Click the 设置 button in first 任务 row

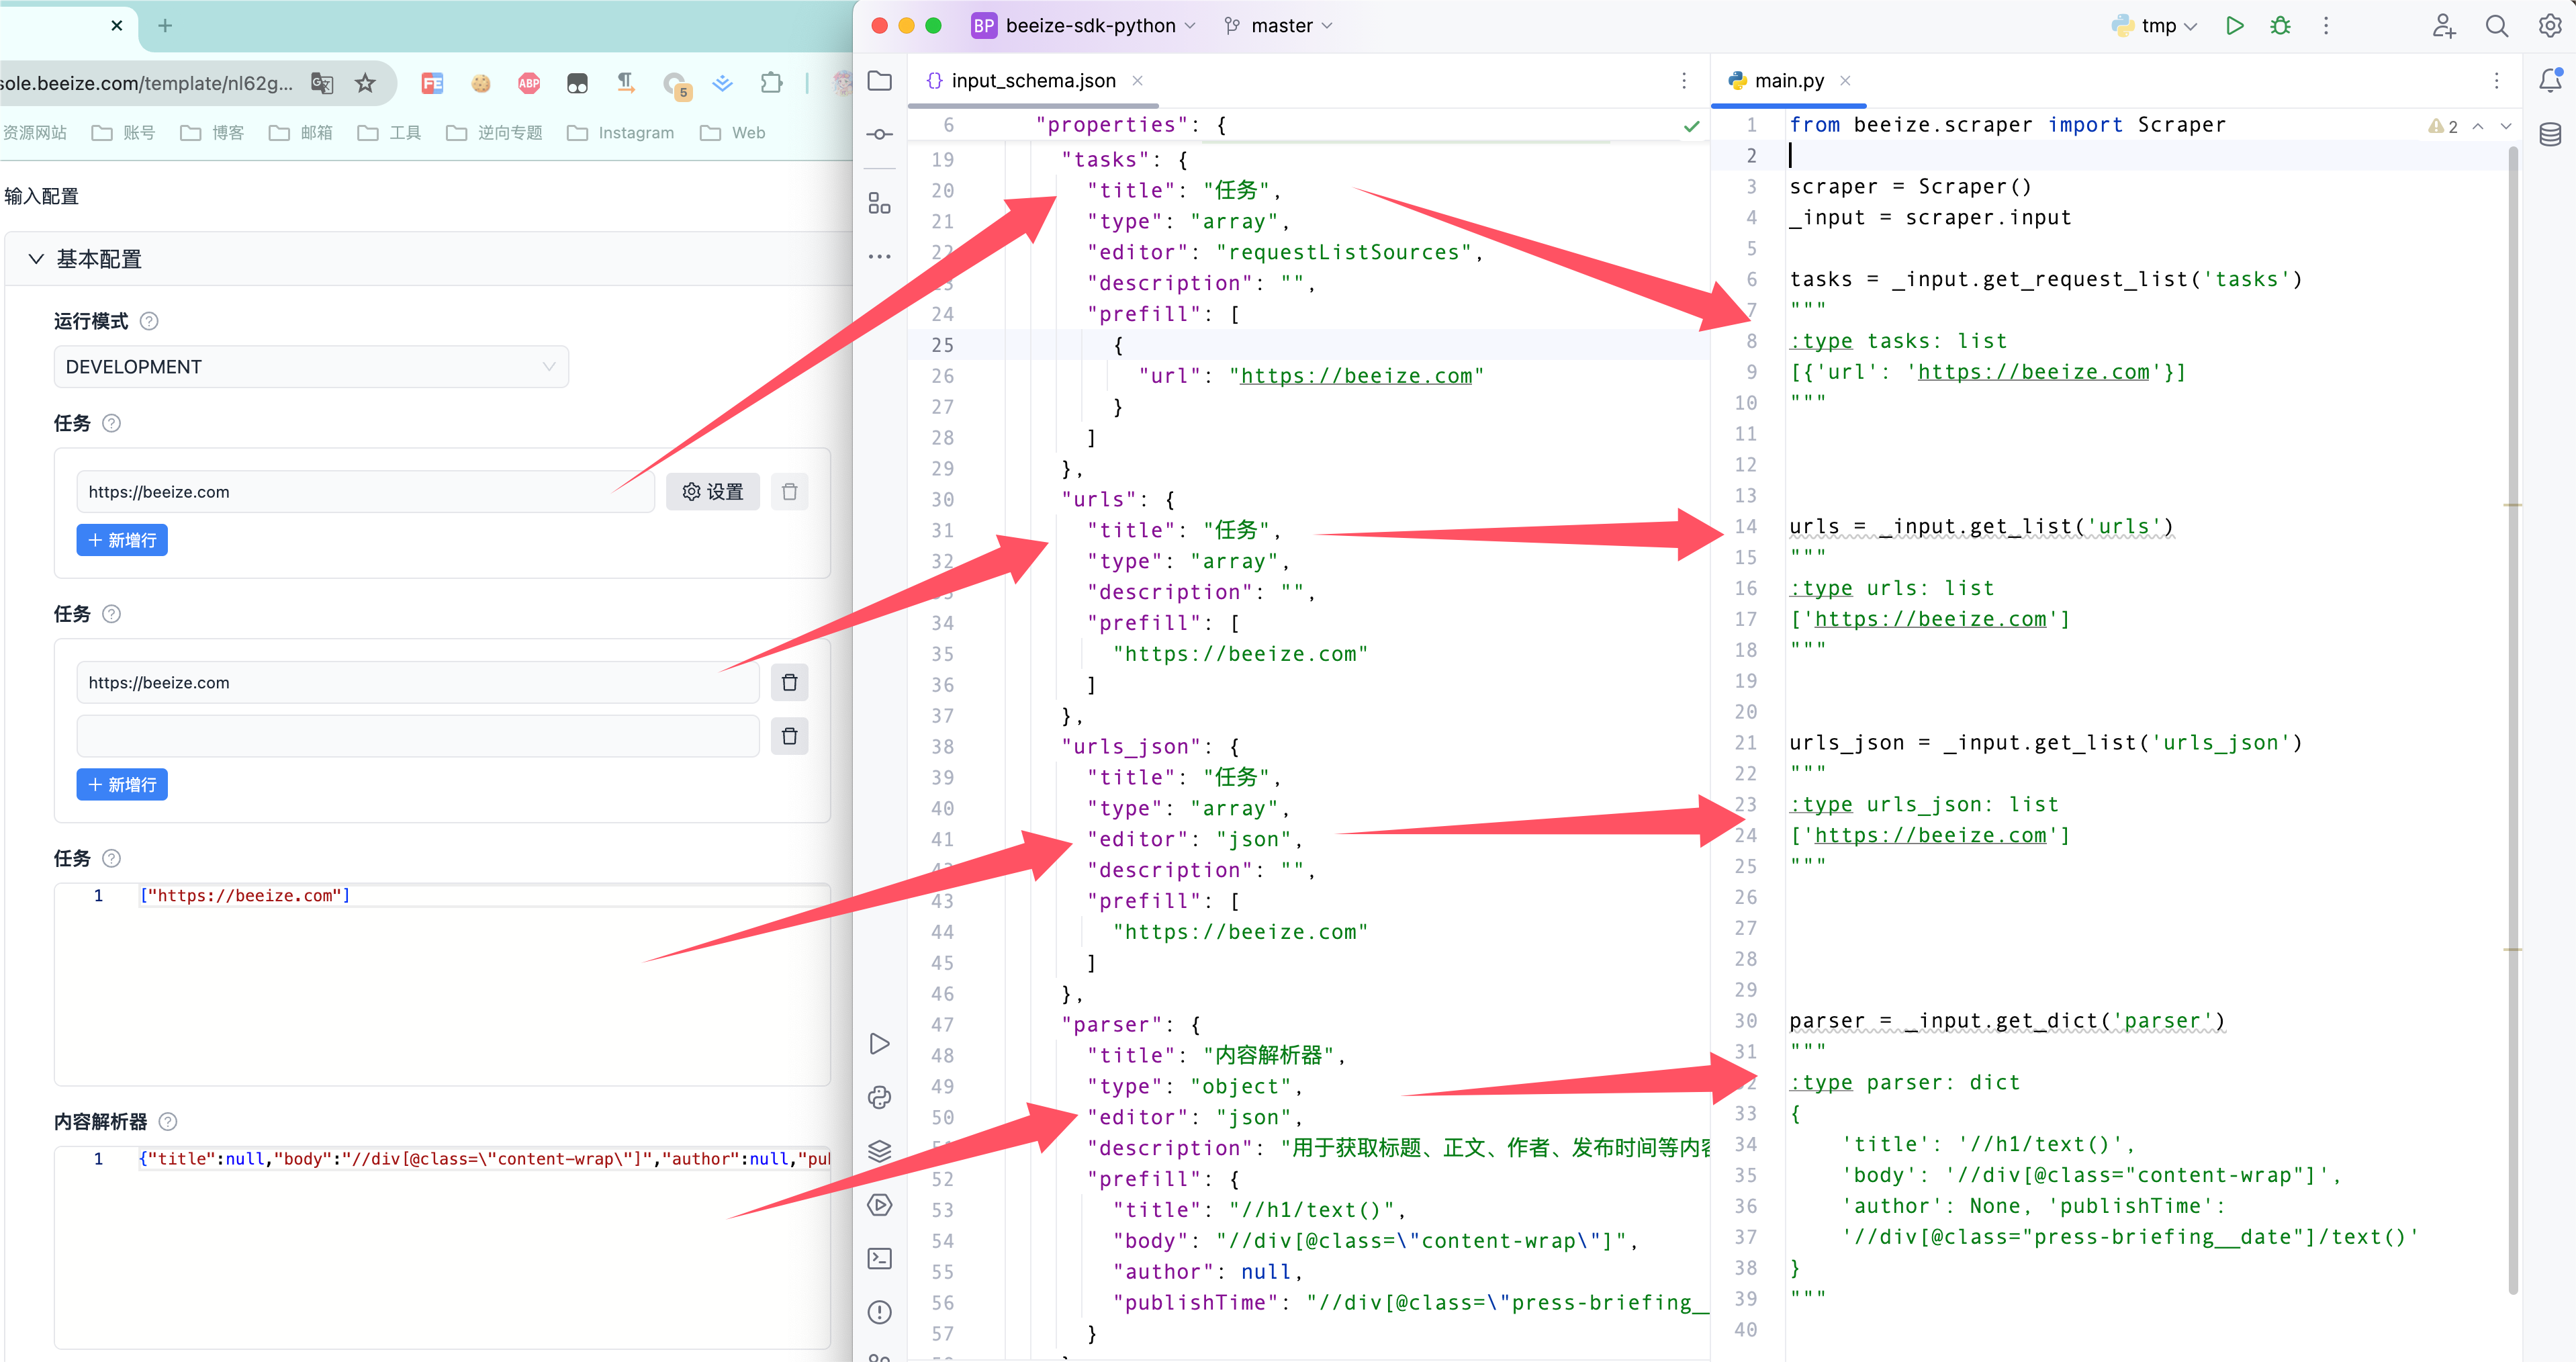point(713,492)
